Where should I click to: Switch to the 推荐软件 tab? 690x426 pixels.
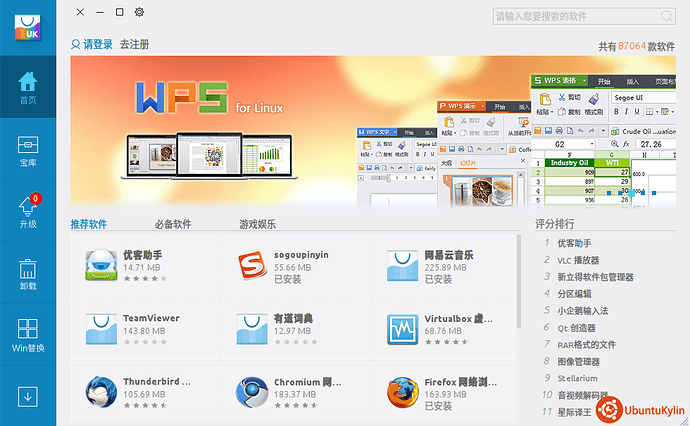pyautogui.click(x=88, y=224)
